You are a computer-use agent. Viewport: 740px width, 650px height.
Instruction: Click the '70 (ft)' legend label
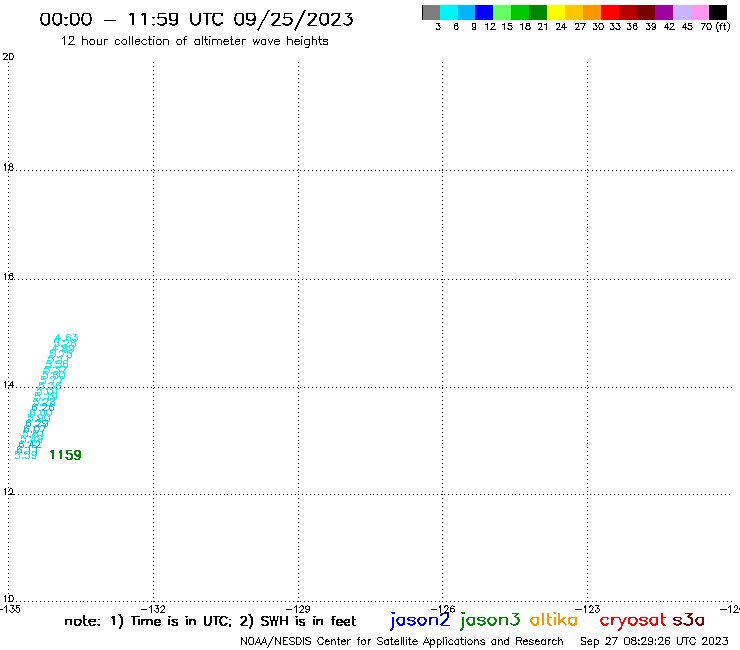[x=715, y=27]
